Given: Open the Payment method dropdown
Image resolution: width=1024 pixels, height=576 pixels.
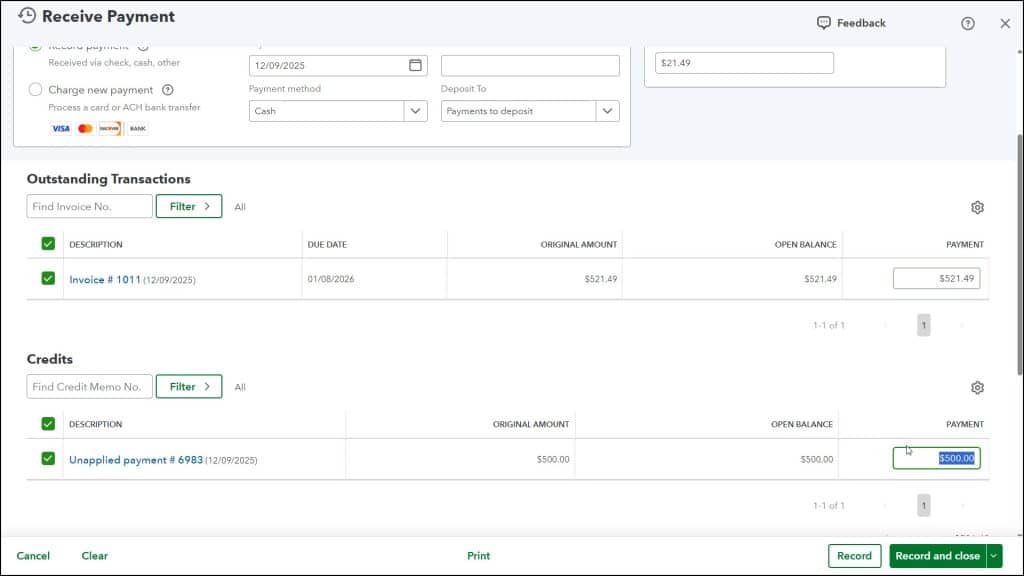Looking at the screenshot, I should (413, 111).
